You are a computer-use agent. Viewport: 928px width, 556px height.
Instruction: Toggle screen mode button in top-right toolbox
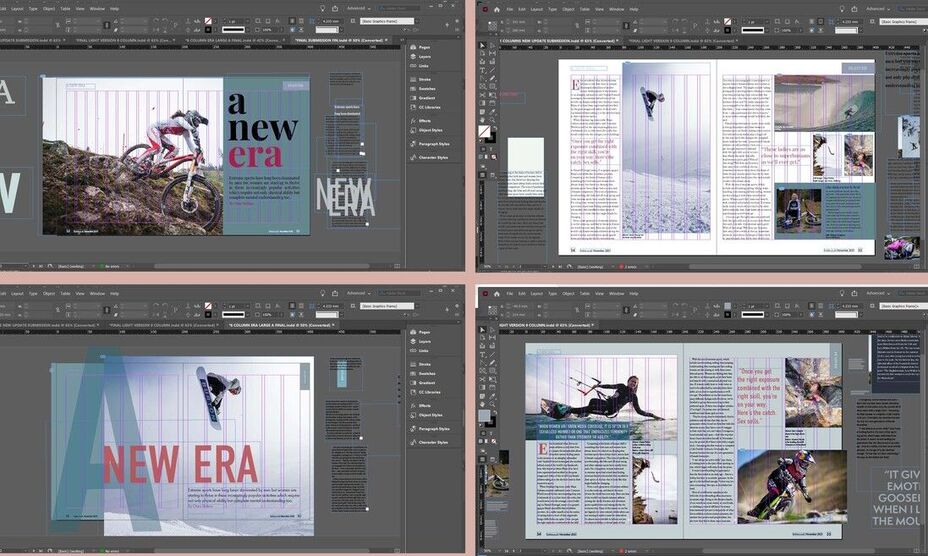point(482,175)
